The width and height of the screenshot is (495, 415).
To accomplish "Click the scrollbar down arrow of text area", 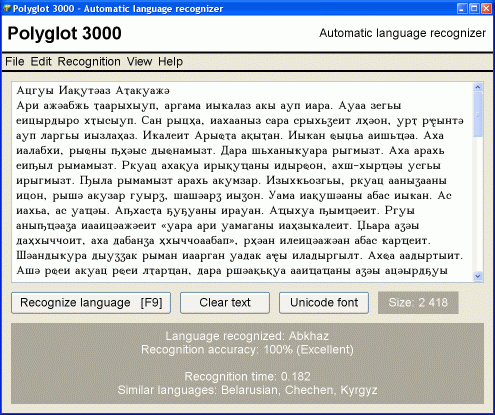I will coord(478,276).
